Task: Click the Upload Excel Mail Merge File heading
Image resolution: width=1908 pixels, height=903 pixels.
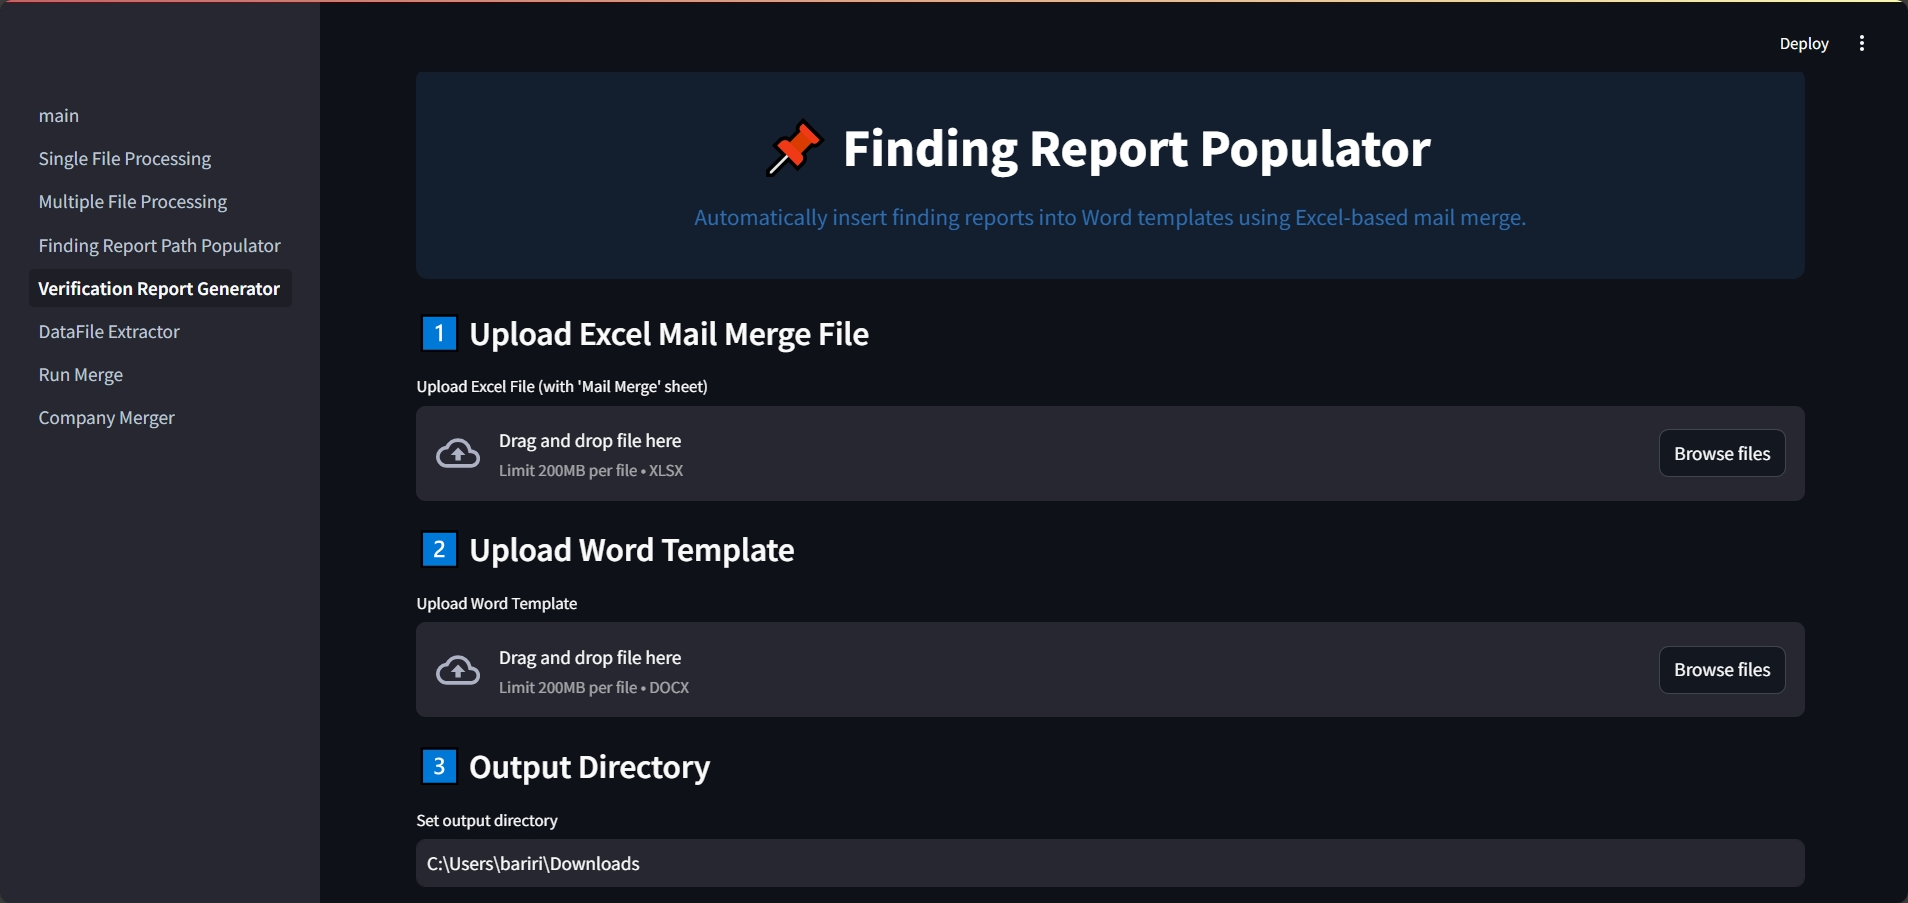Action: (x=669, y=334)
